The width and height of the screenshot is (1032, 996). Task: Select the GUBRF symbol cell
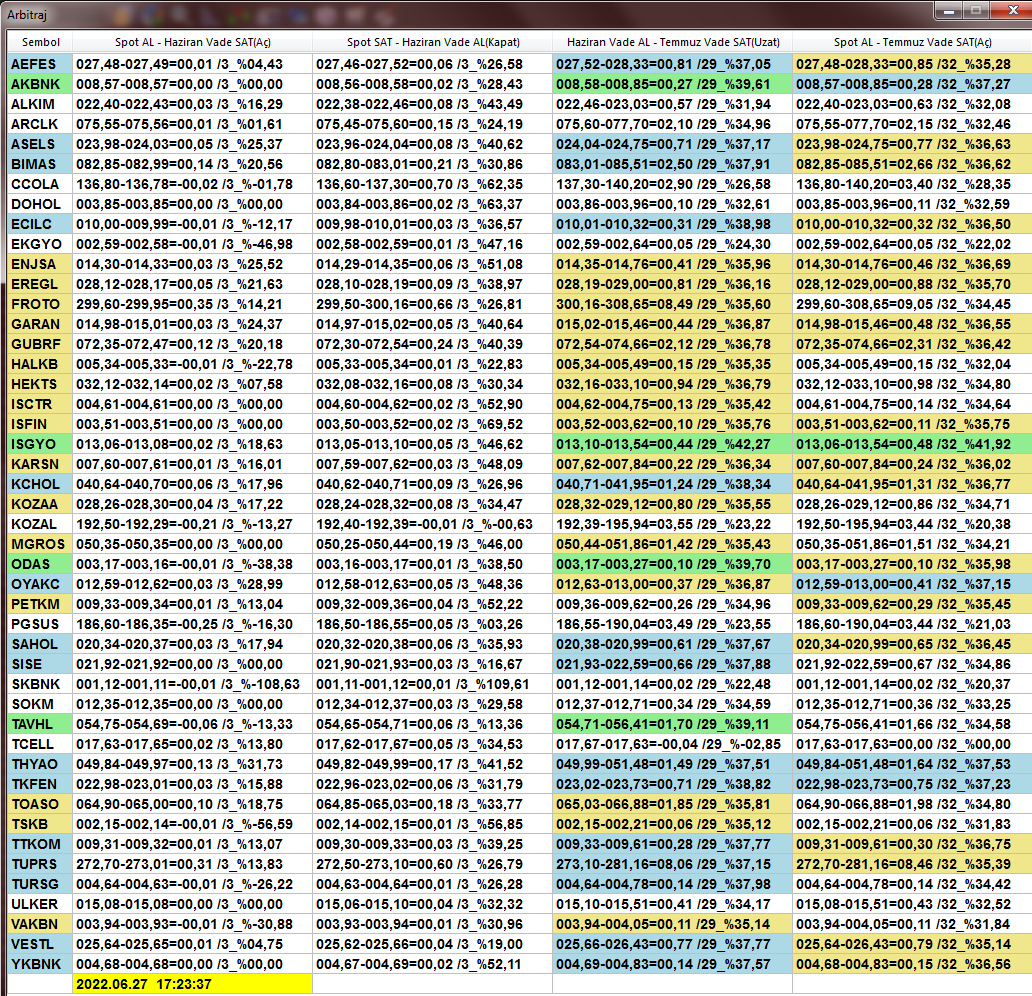click(x=39, y=344)
